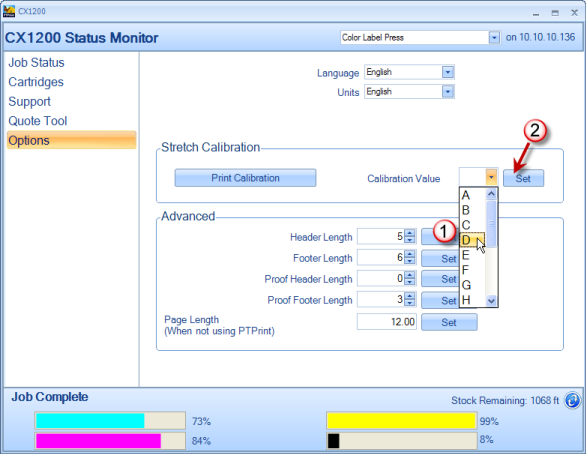
Task: Open the Job Status page
Action: [36, 62]
